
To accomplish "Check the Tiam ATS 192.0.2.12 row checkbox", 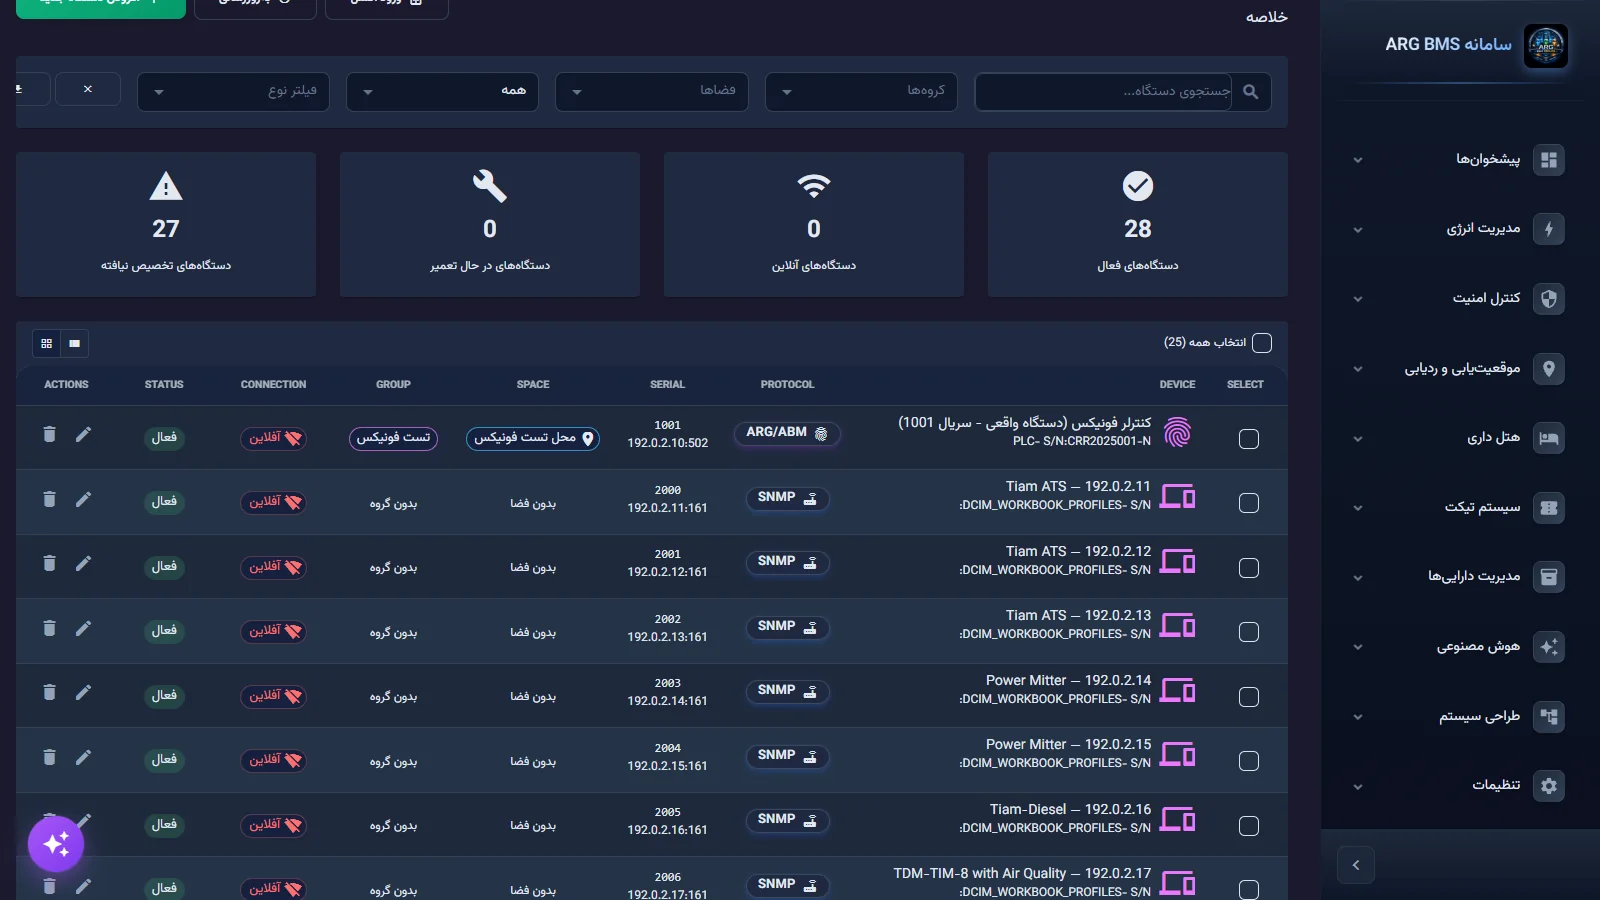I will click(1249, 568).
